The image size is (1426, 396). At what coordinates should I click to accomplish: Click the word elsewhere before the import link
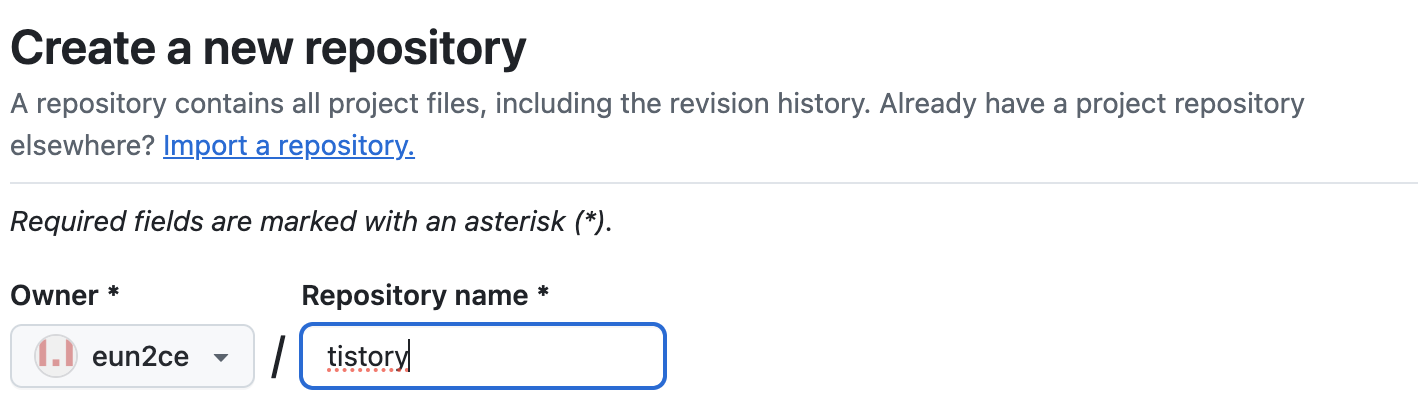82,146
